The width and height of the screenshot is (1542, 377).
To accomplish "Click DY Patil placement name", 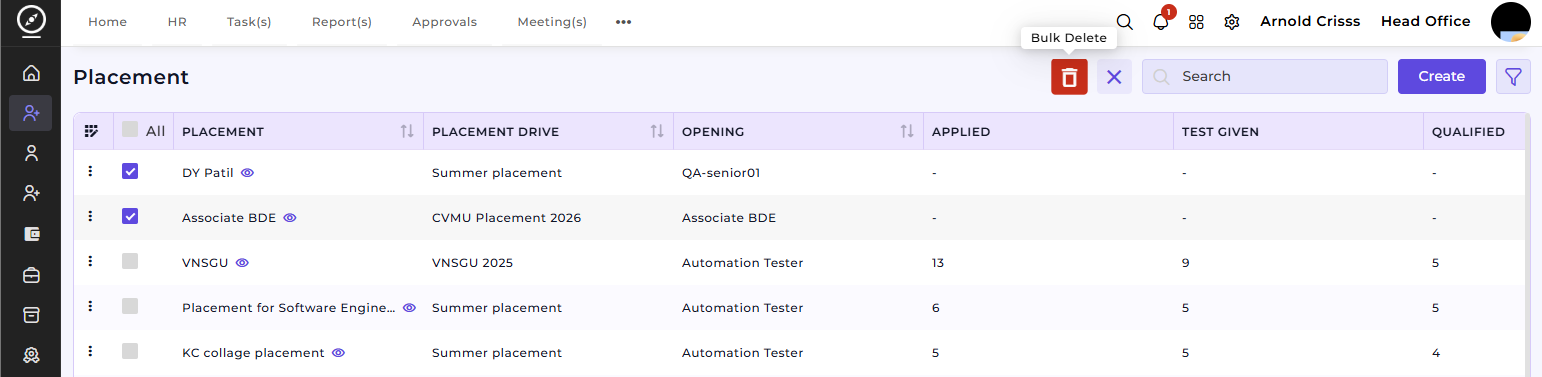I will (x=208, y=173).
